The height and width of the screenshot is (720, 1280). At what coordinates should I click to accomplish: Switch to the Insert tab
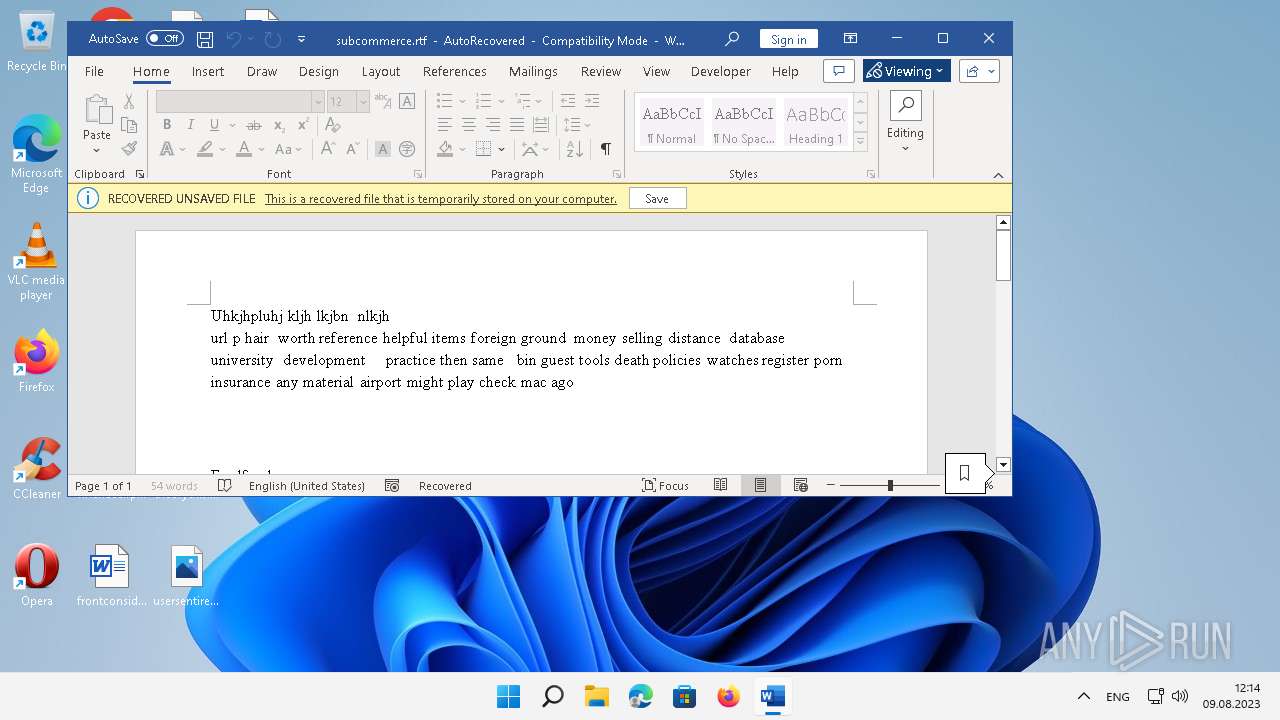coord(208,71)
